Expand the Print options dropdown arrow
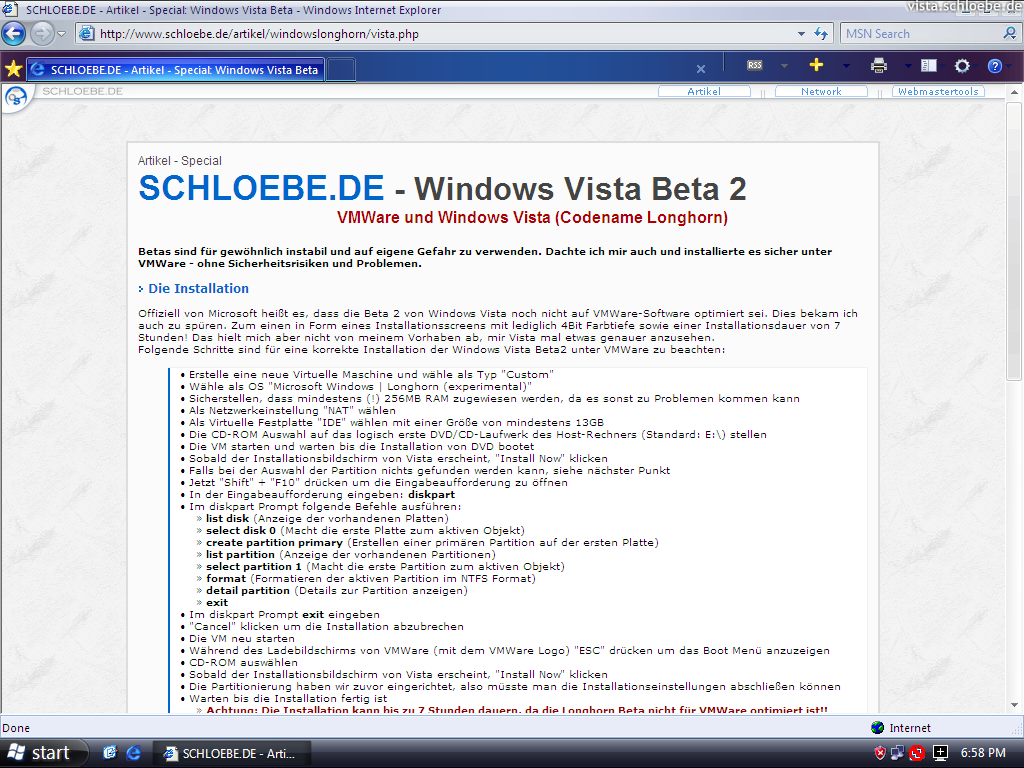This screenshot has height=768, width=1024. point(908,66)
